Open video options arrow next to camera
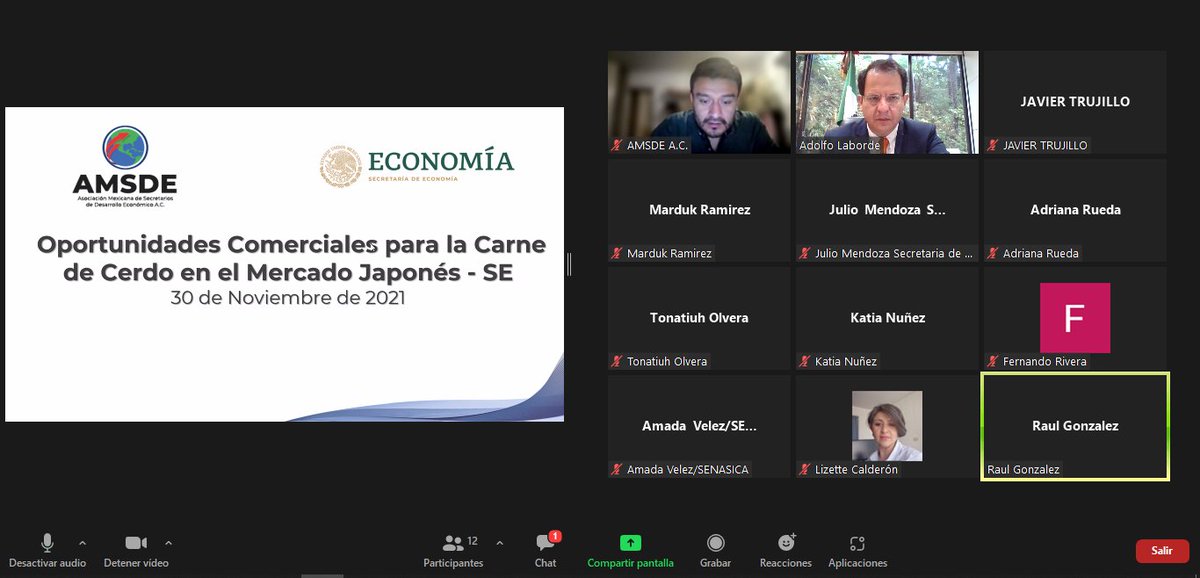 point(168,543)
